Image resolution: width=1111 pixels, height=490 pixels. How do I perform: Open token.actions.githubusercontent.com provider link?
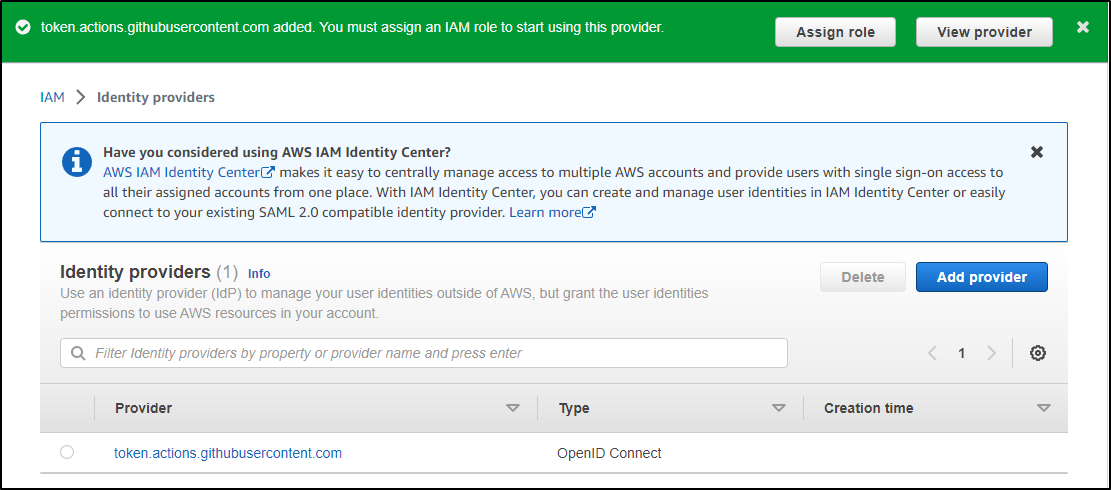click(x=228, y=453)
